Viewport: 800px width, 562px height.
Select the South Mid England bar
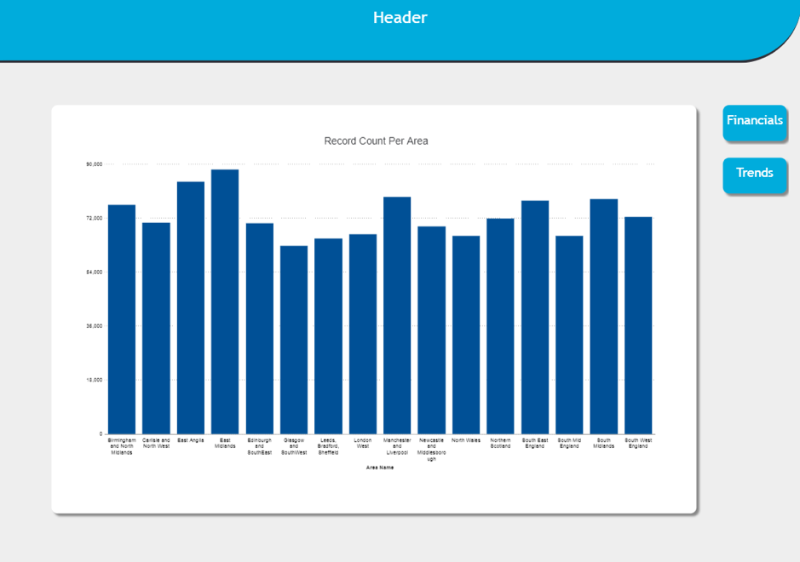click(x=569, y=335)
